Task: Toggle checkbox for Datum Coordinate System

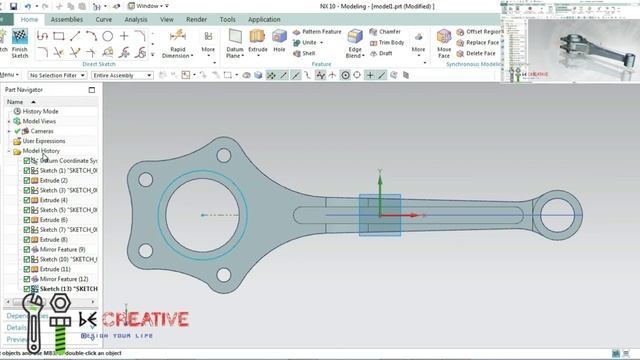Action: pos(27,161)
